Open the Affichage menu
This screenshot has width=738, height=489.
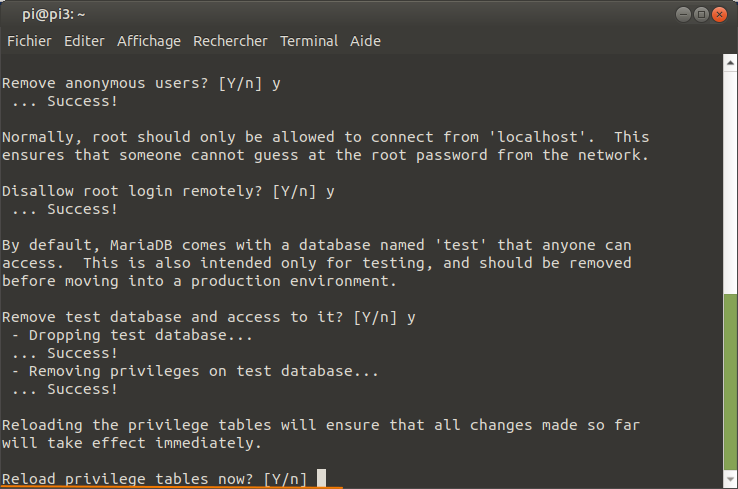click(x=149, y=41)
